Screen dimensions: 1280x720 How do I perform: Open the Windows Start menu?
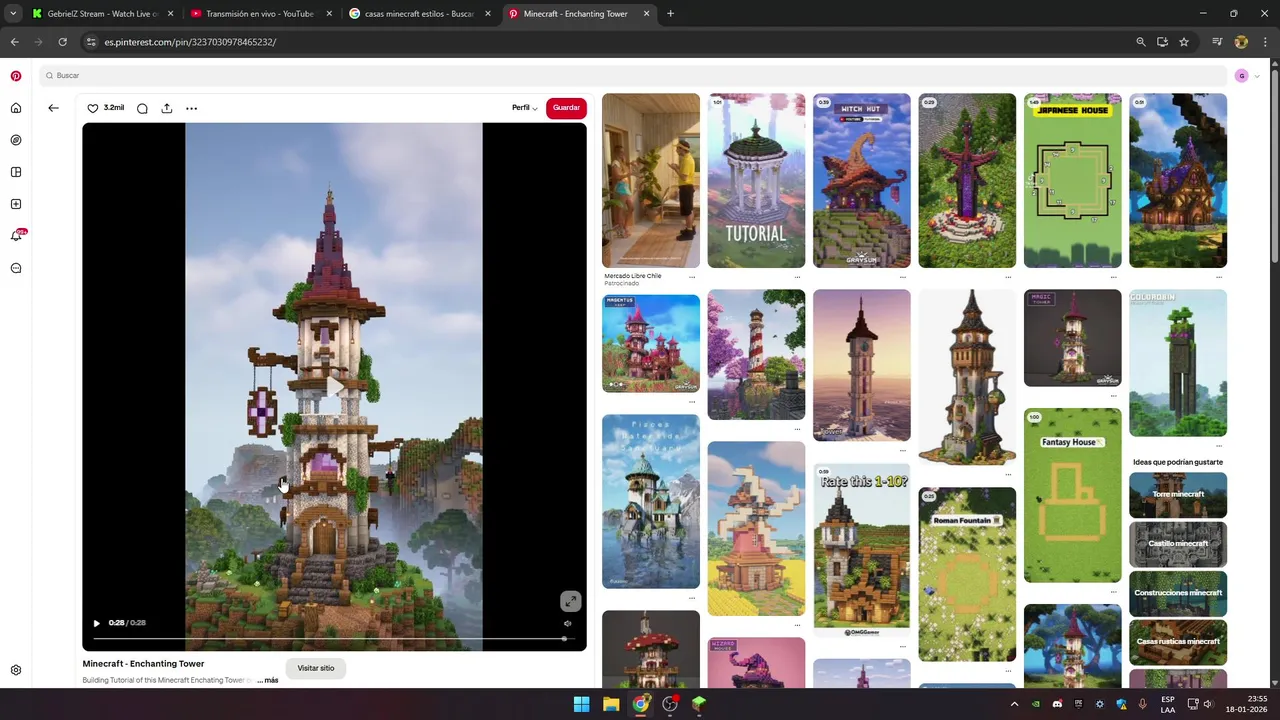coord(581,704)
